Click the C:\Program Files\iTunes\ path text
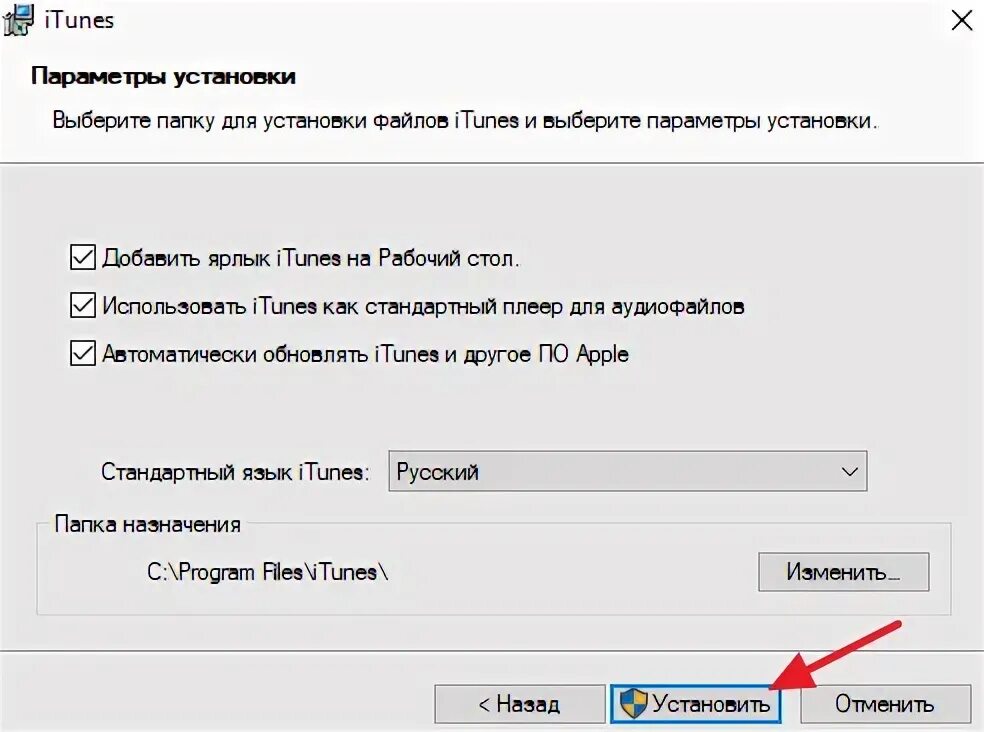The image size is (984, 732). (267, 572)
